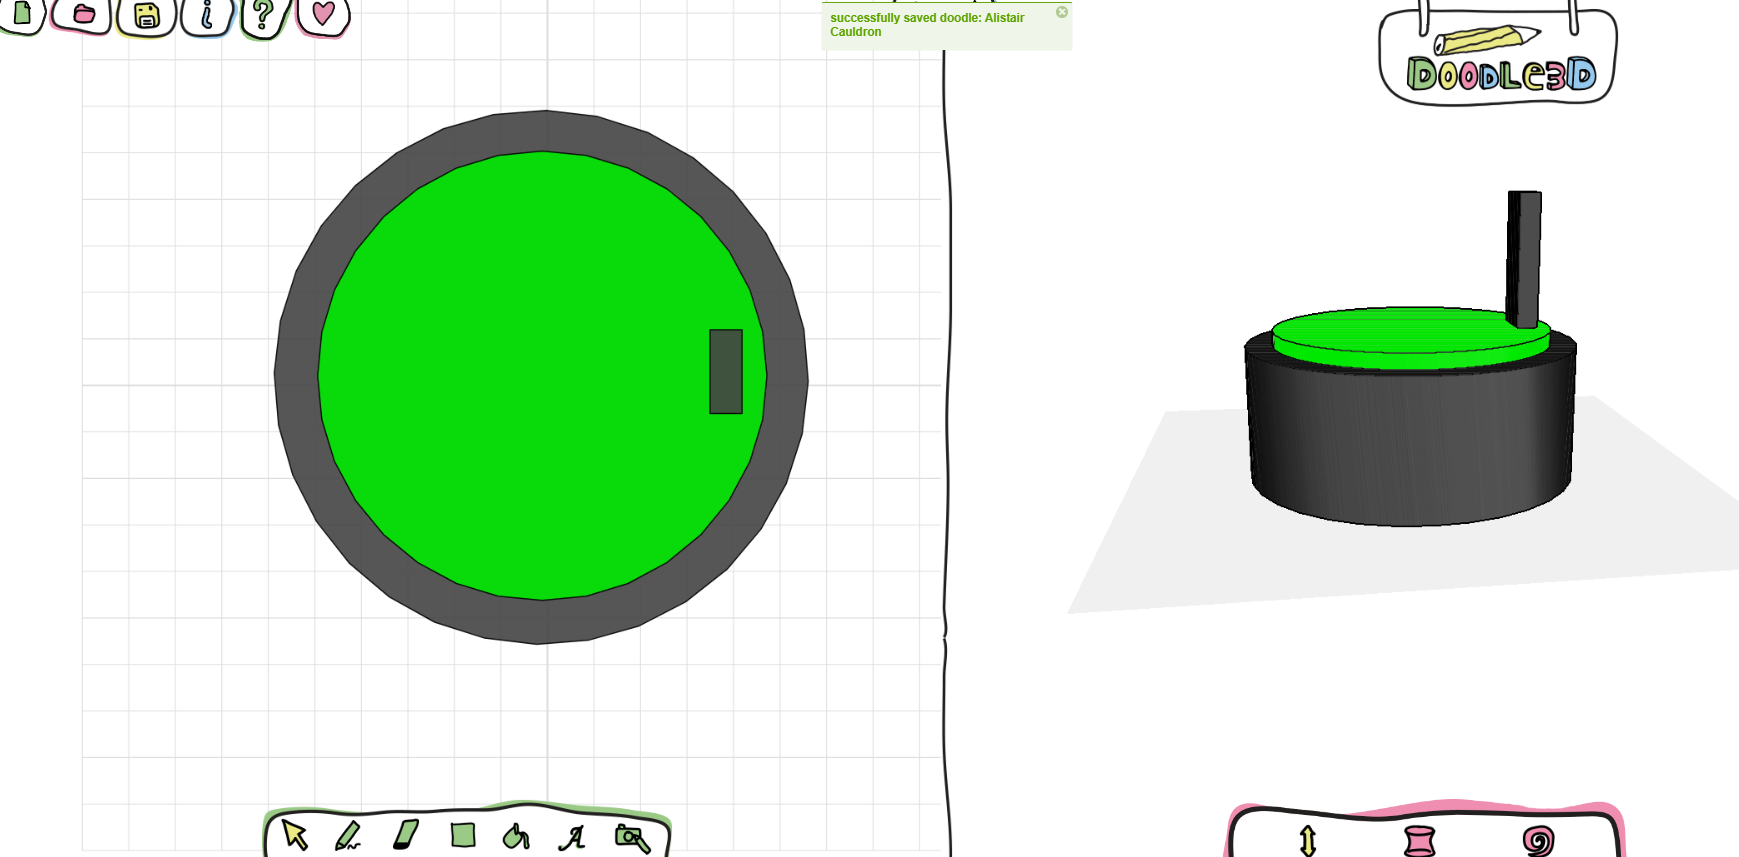Select the pink spiral twist tool

click(1539, 841)
